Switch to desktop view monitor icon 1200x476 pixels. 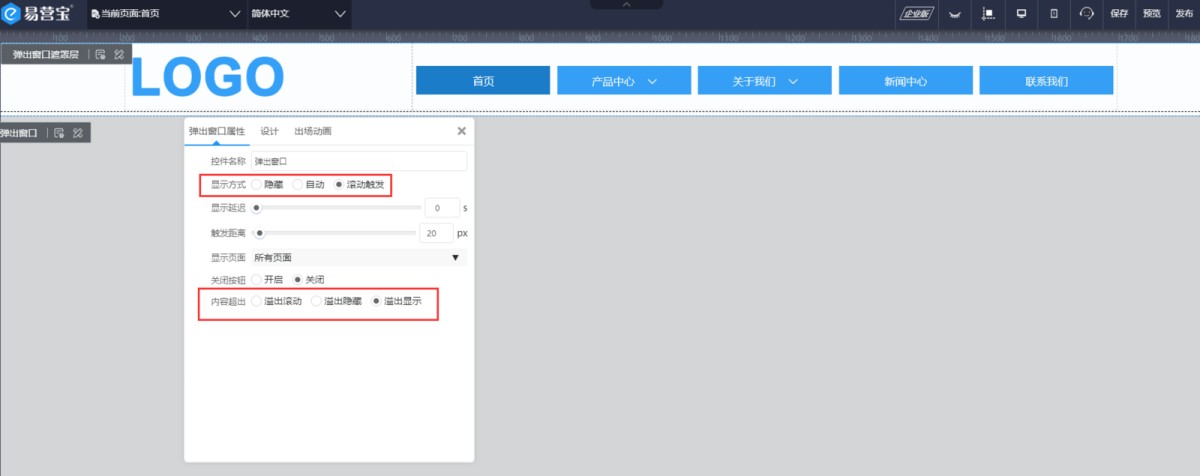(1021, 14)
